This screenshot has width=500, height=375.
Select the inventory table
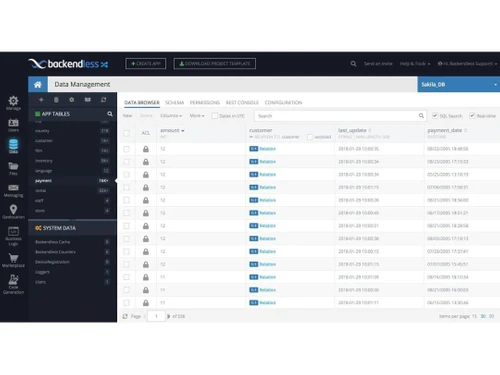[72, 161]
